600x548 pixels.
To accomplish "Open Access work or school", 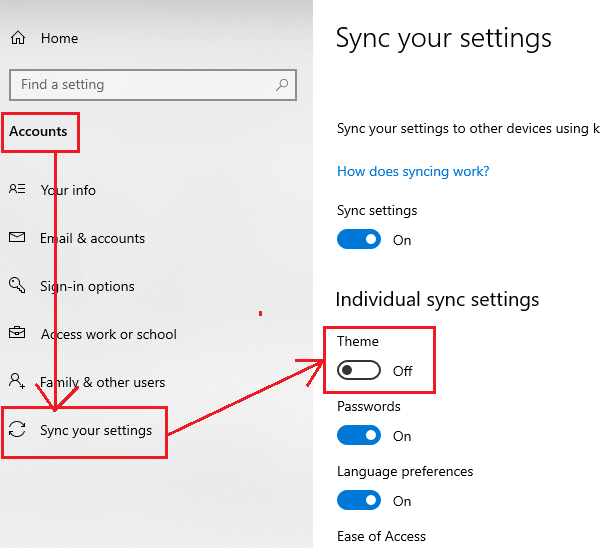I will tap(108, 334).
